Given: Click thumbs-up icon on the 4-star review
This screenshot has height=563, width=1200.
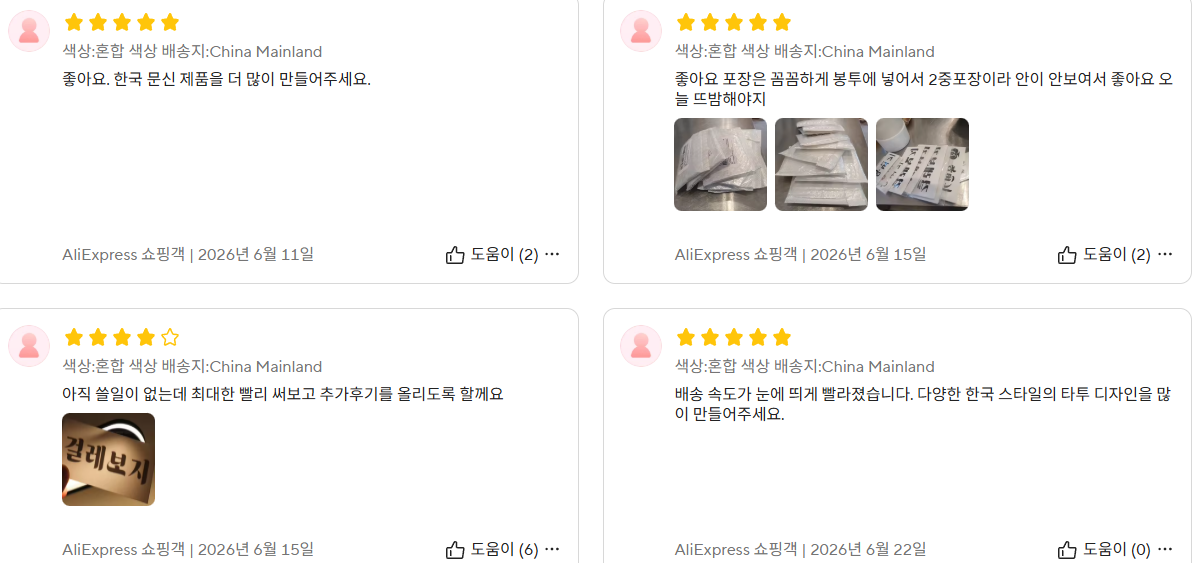Looking at the screenshot, I should 455,549.
